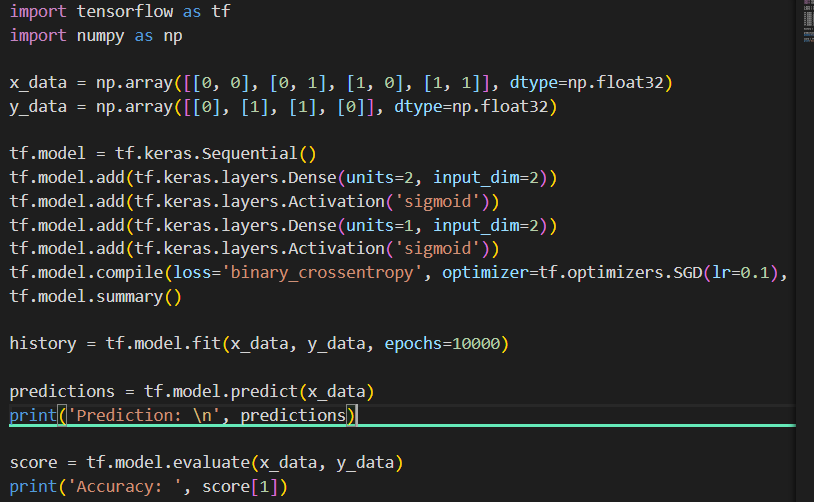Click the first Activation('sigmoid') line
This screenshot has width=814, height=502.
(254, 201)
